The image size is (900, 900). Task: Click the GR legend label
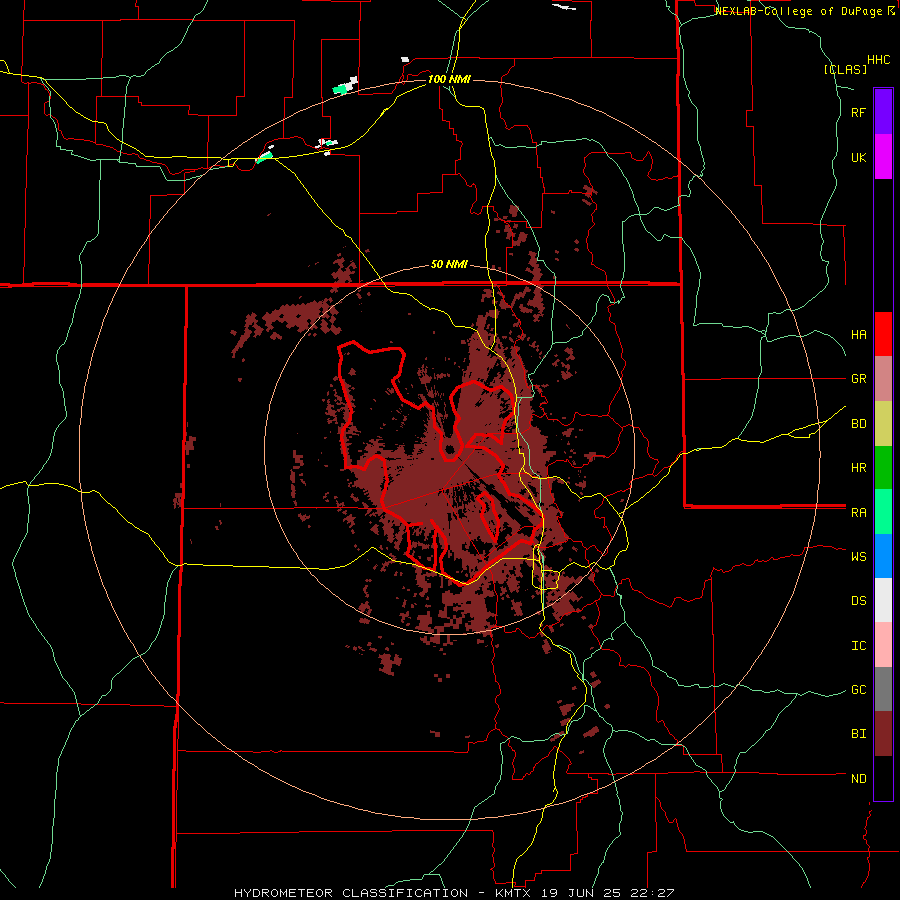[858, 379]
